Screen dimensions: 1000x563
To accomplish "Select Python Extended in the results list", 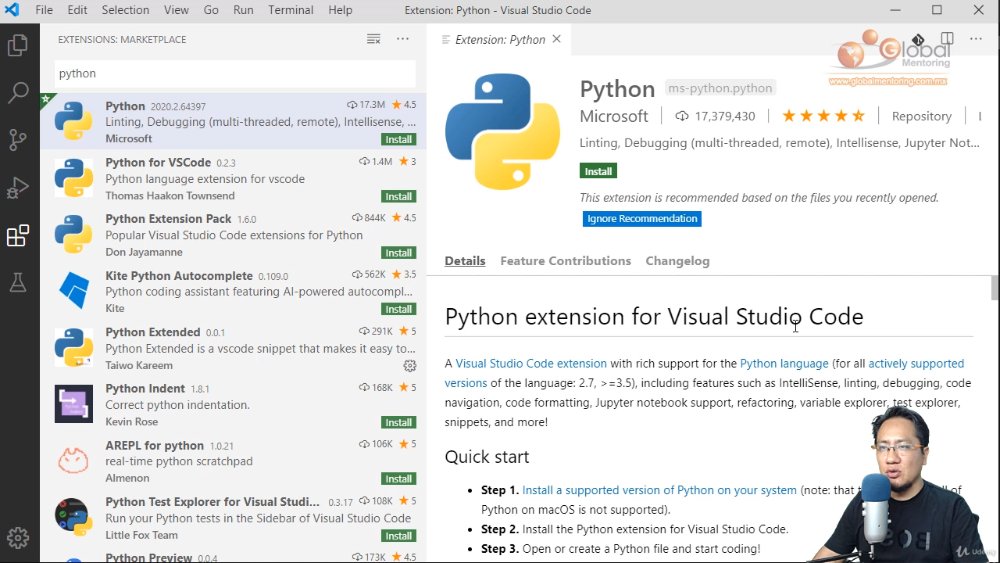I will 233,348.
